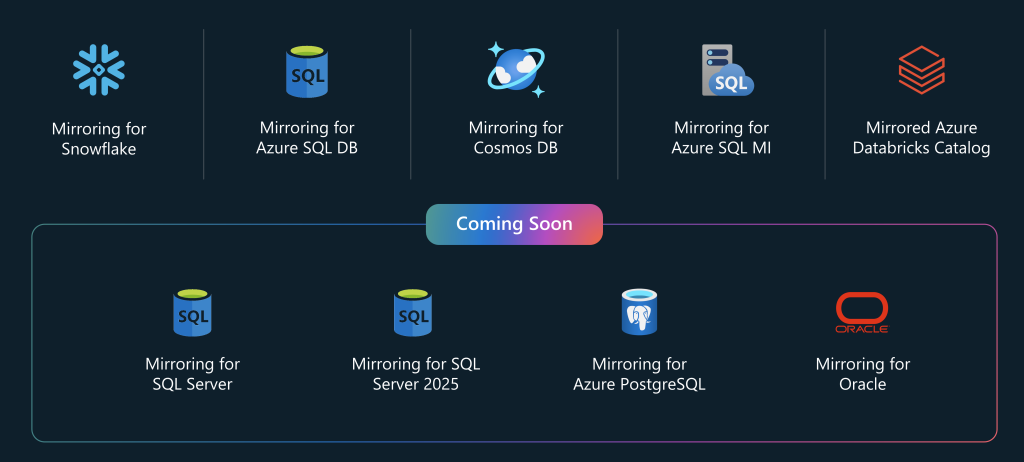Click the Azure Databricks stacked-layers logo
1024x462 pixels.
(x=921, y=70)
